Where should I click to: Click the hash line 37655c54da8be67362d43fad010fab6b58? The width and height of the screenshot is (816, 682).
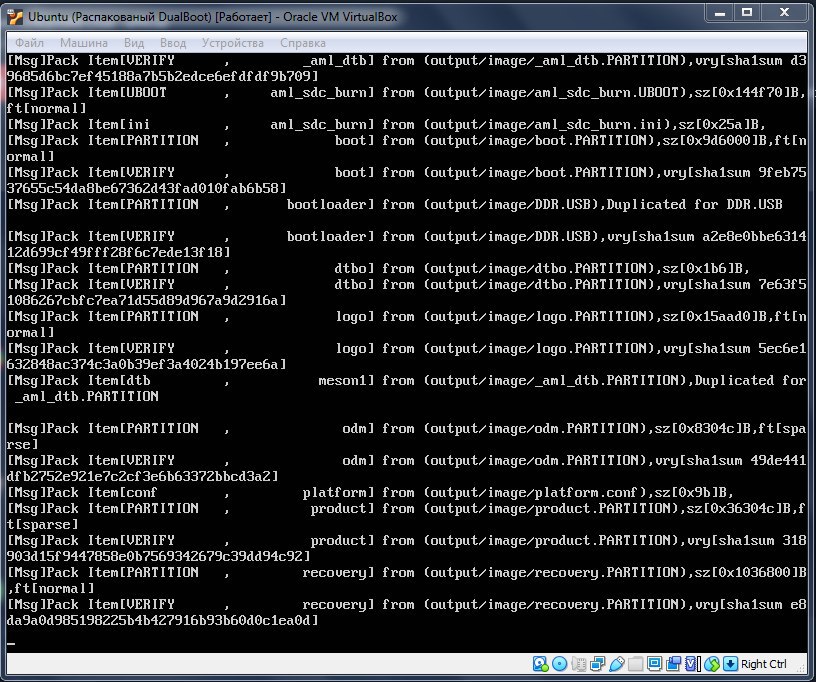143,188
